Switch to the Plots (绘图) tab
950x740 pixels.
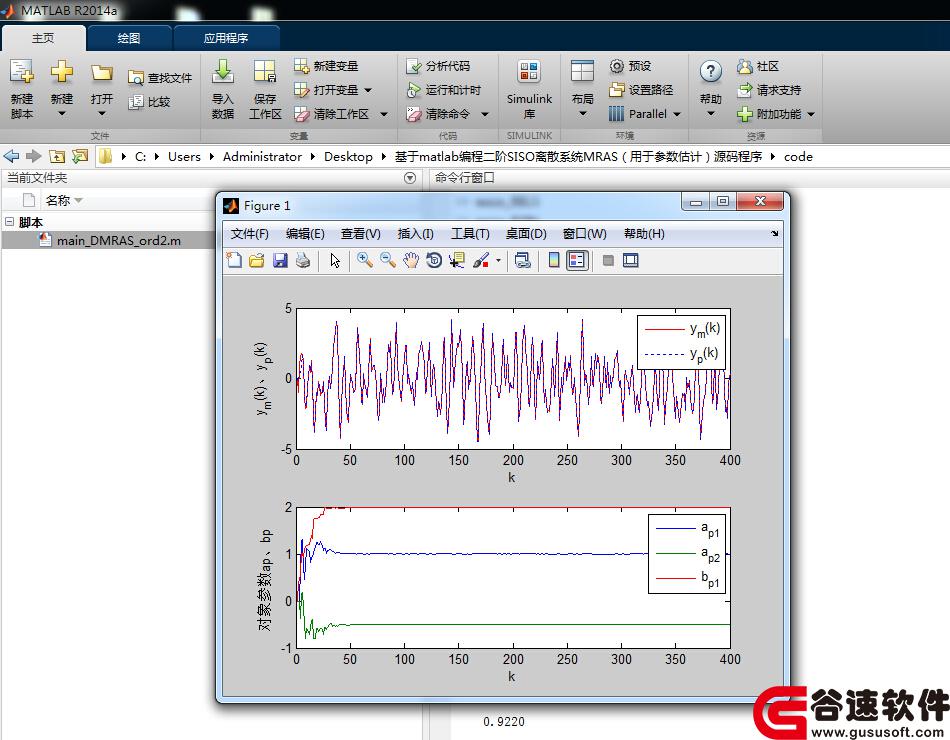(128, 38)
